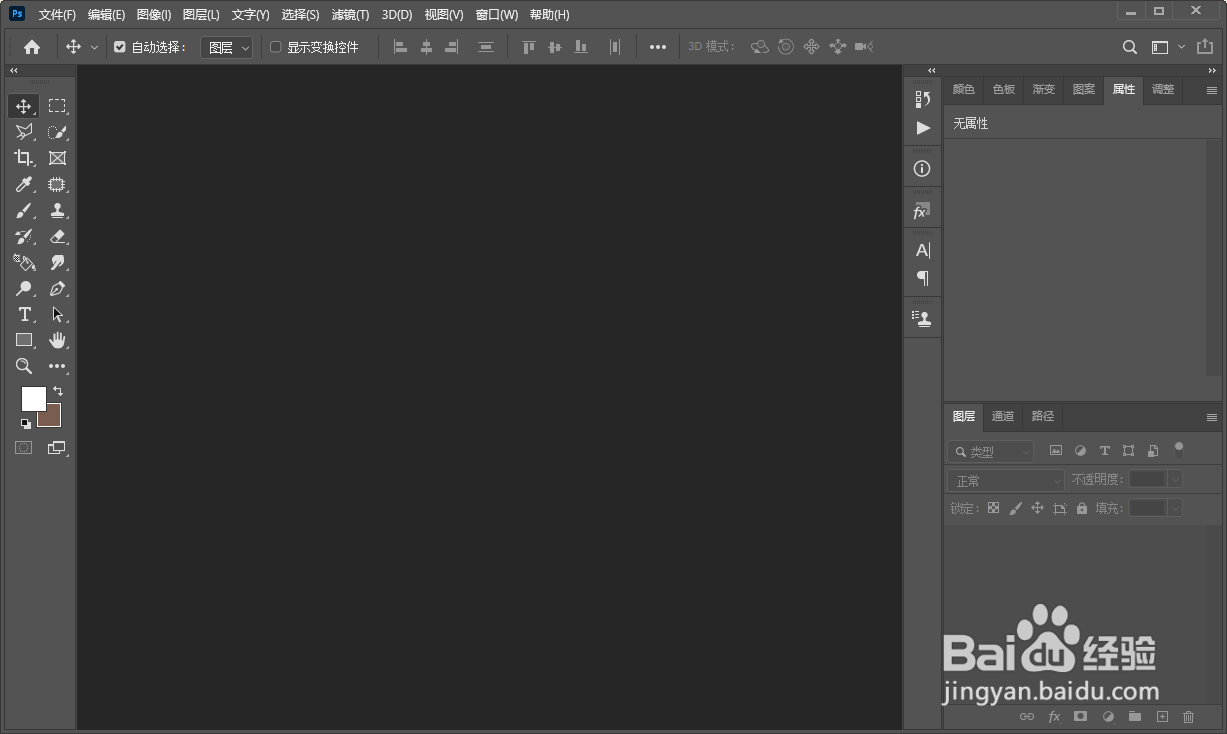Click the delete layer trash icon
Screen dimensions: 1227x734
pos(1188,716)
